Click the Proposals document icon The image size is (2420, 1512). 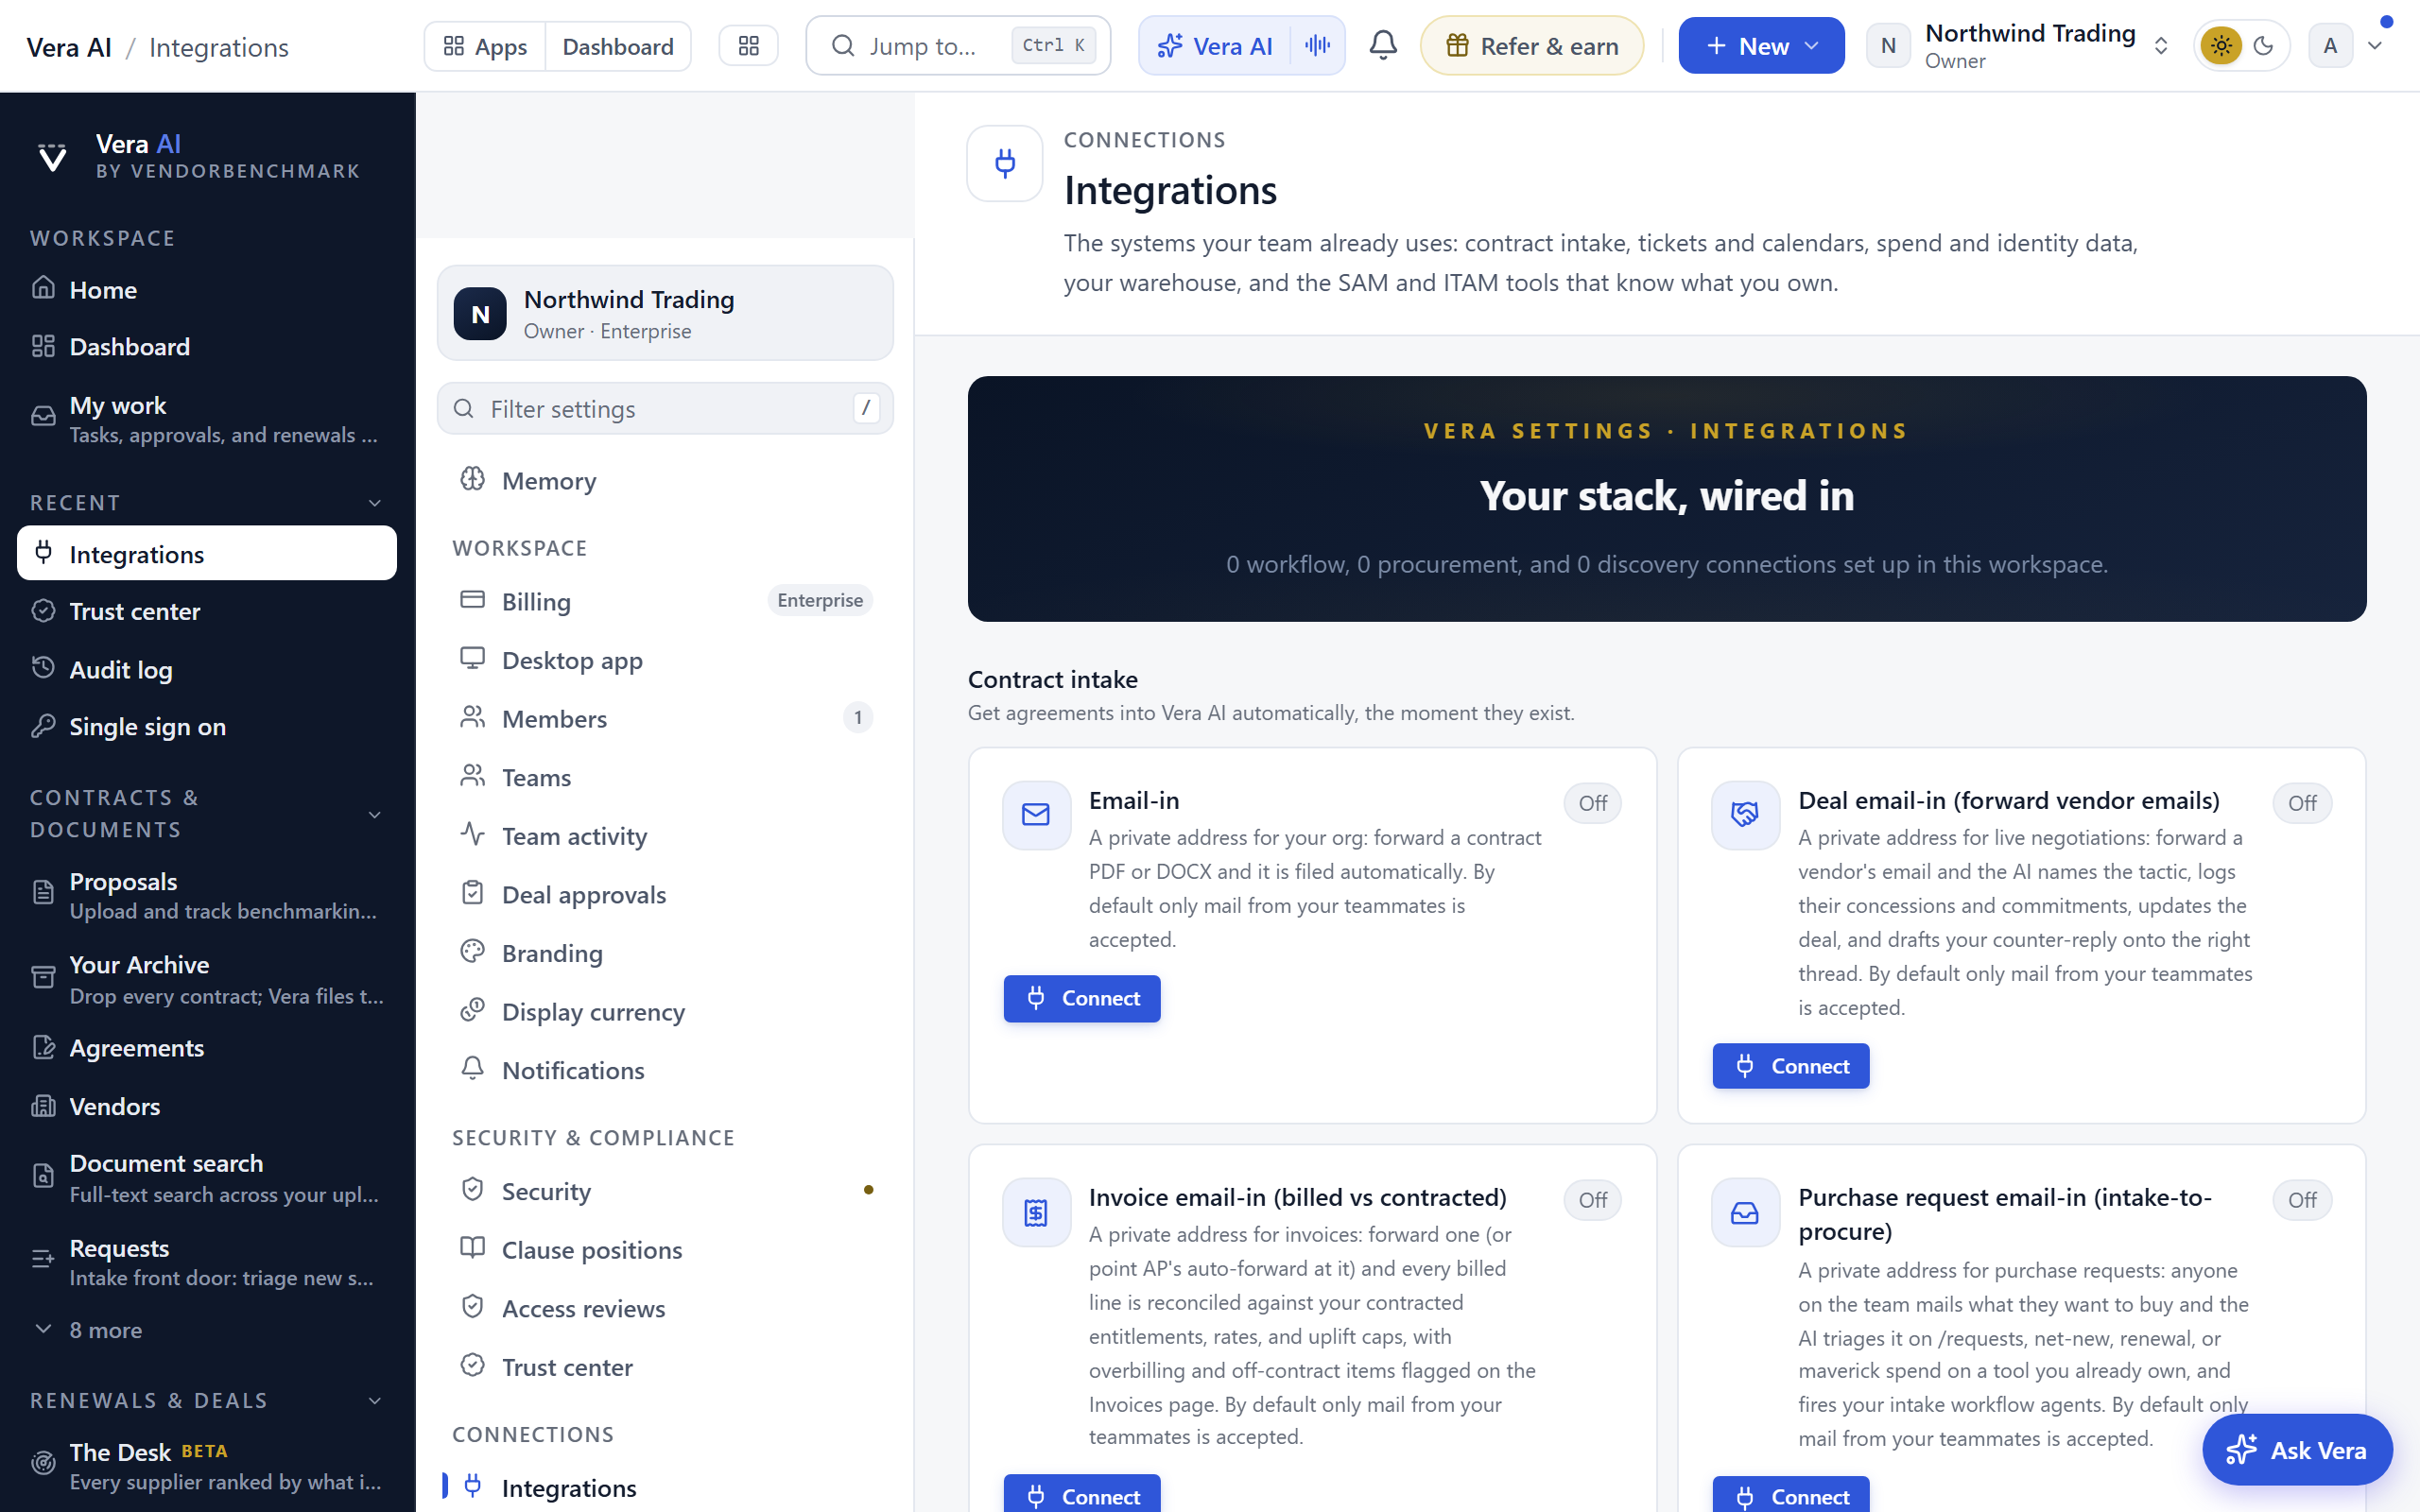tap(43, 893)
